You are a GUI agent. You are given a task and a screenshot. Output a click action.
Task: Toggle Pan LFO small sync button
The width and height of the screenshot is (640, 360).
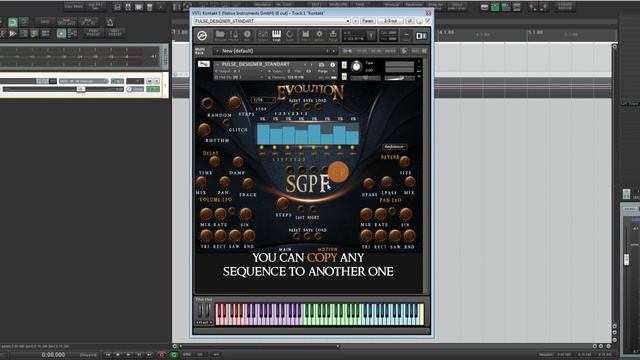pyautogui.click(x=392, y=211)
